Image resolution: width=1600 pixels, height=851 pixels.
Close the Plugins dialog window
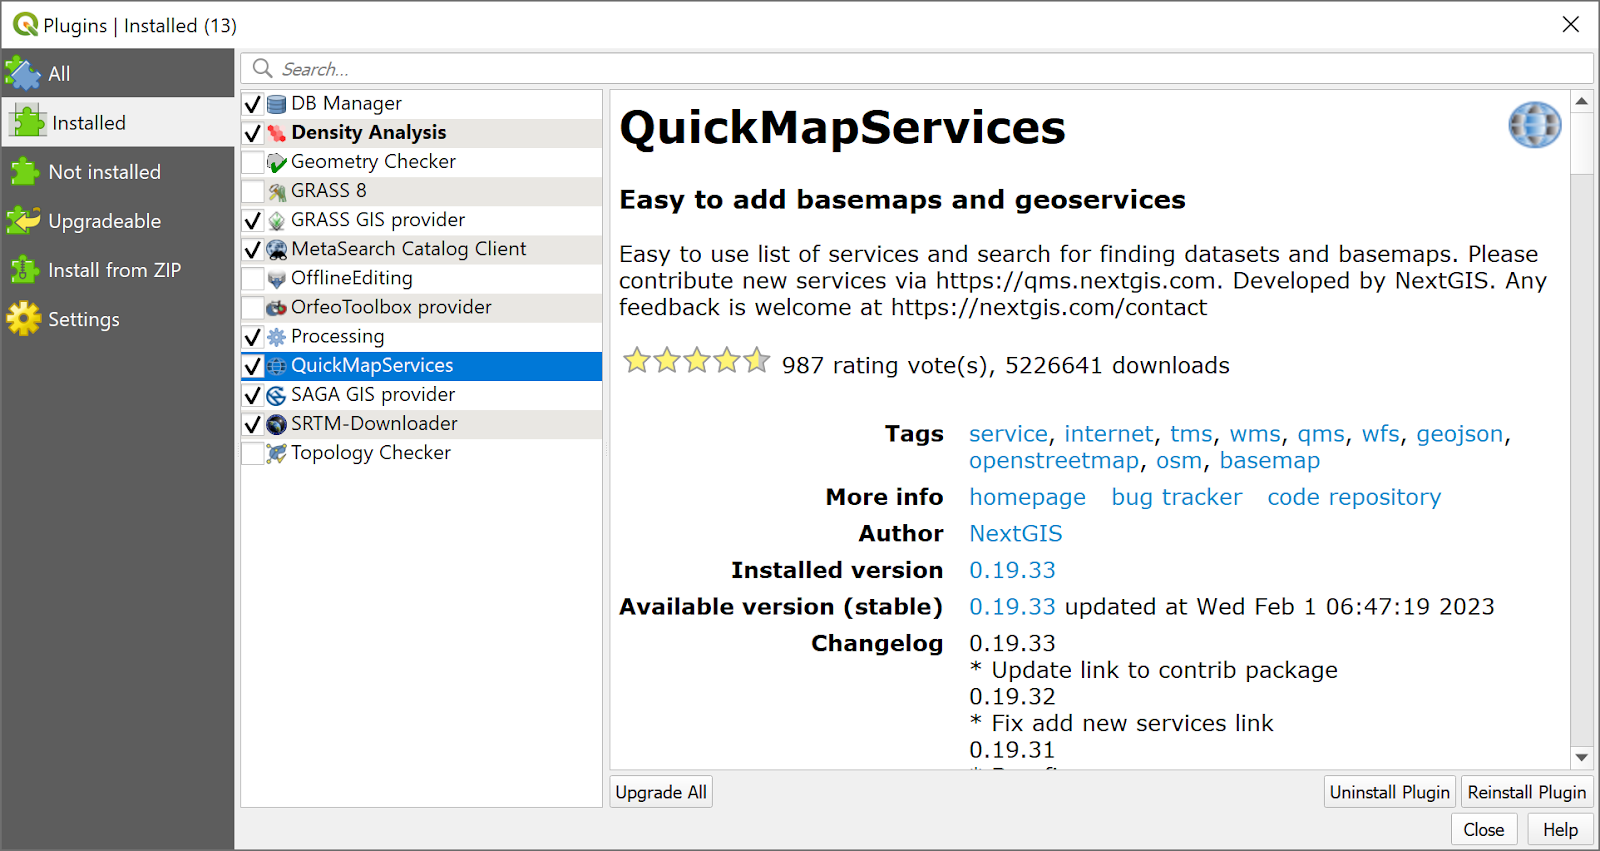(1571, 24)
